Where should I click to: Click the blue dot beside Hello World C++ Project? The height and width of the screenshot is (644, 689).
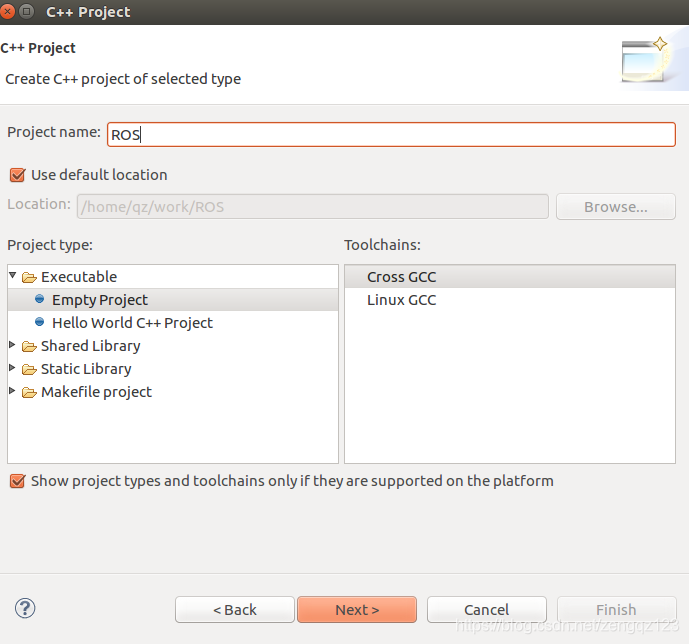(40, 322)
